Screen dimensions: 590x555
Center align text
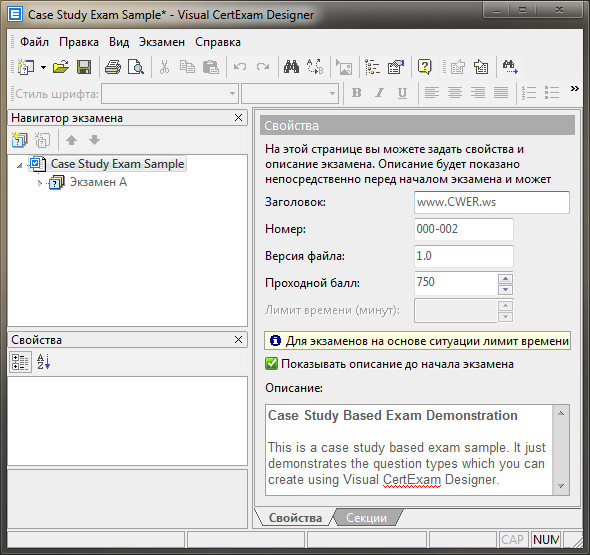click(455, 93)
